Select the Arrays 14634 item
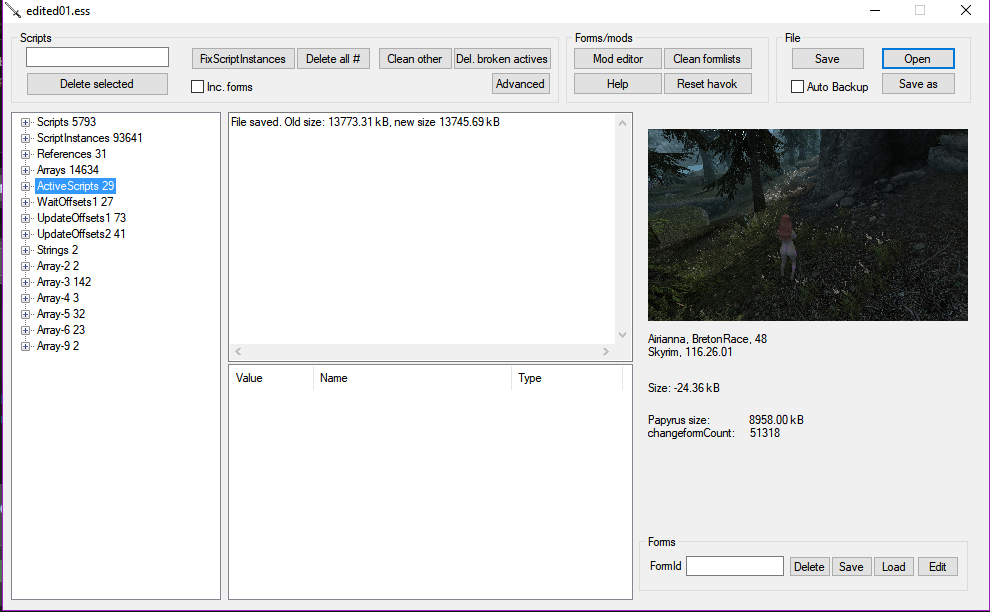Screen dimensions: 990x612 coord(68,170)
